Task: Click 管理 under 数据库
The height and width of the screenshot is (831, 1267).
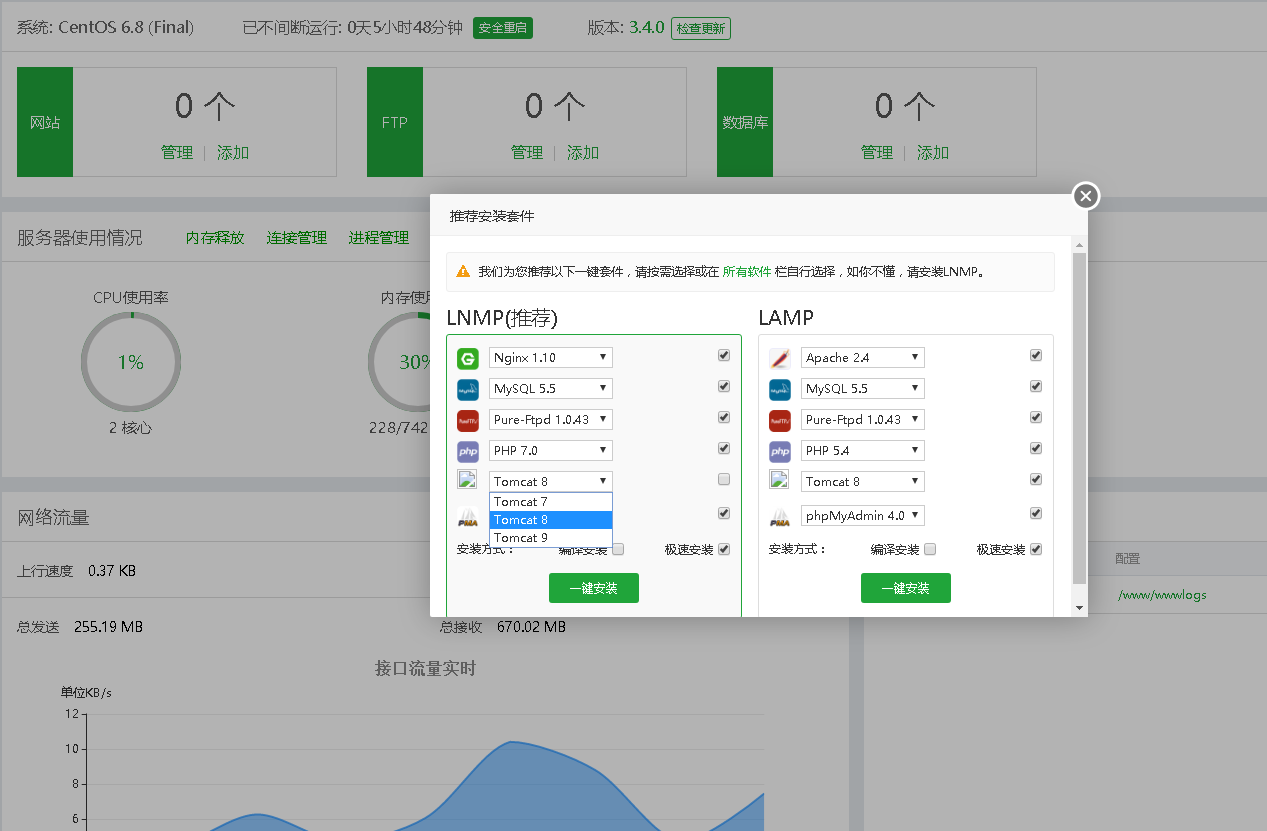Action: (877, 153)
